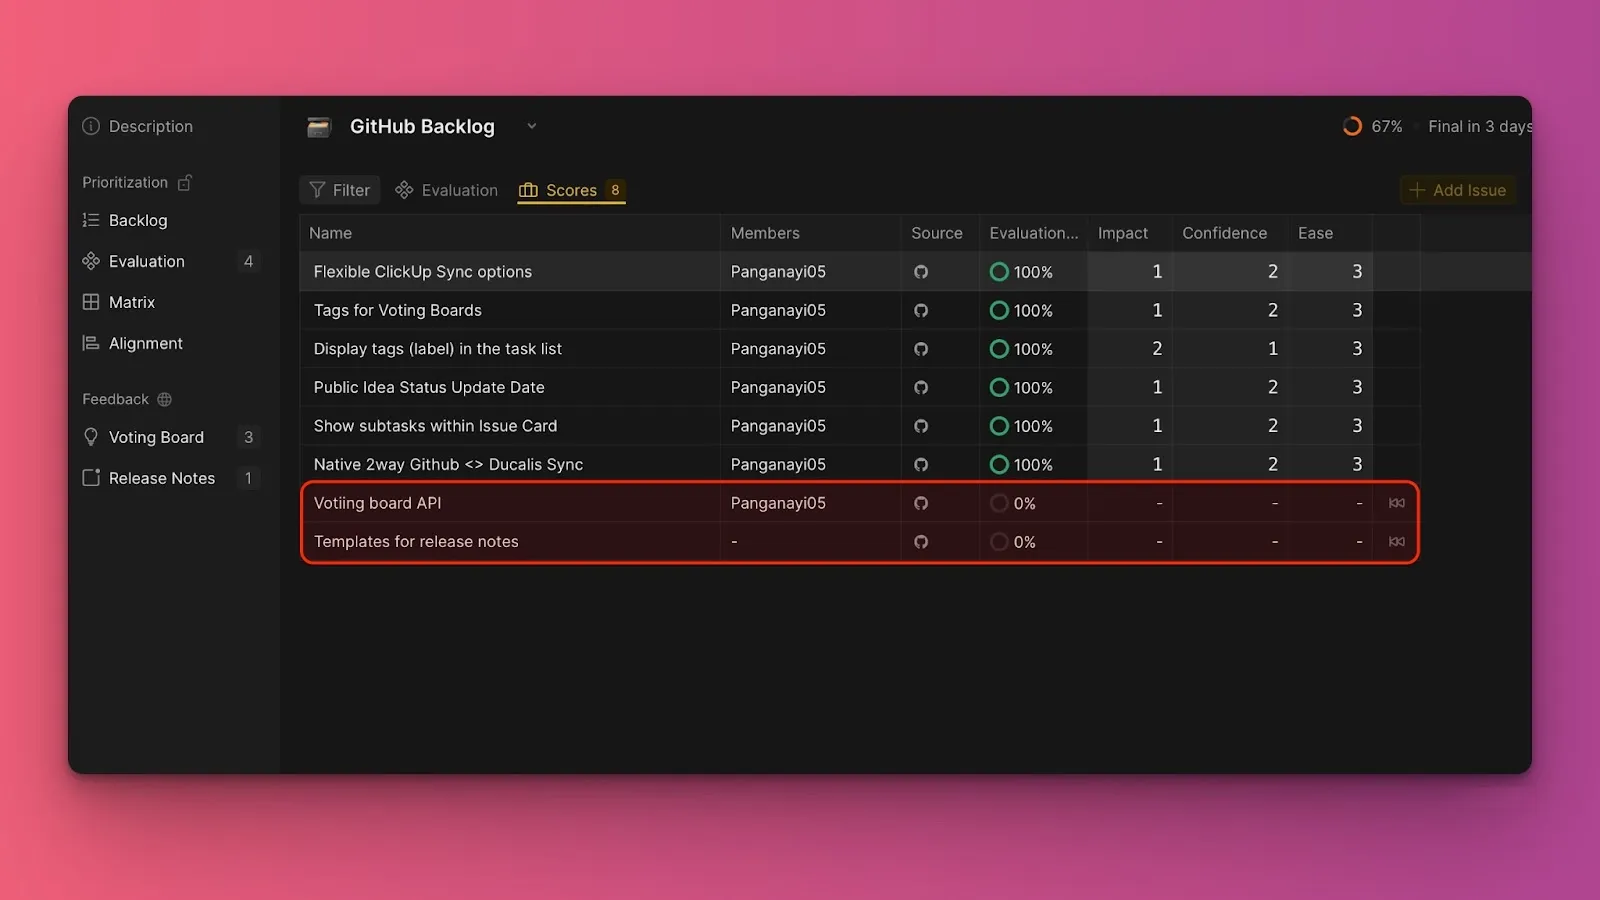Viewport: 1600px width, 900px height.
Task: Switch to the Evaluation tab
Action: 447,190
